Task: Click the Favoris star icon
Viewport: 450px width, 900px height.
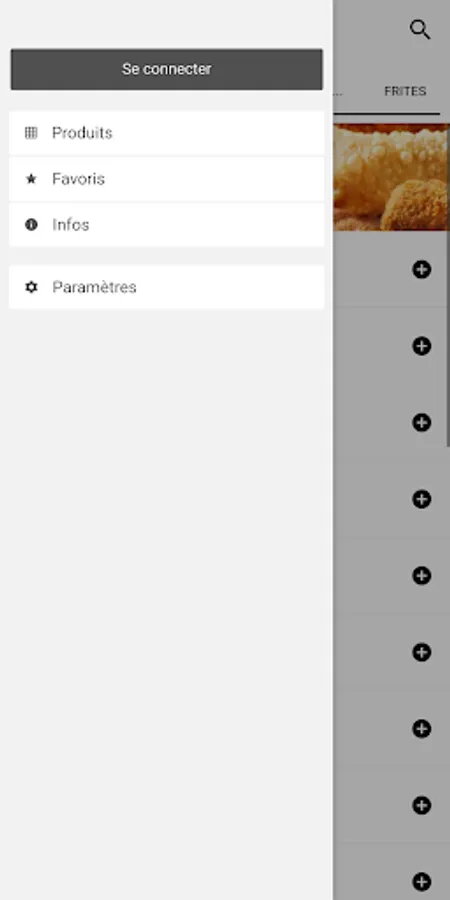Action: [x=31, y=179]
